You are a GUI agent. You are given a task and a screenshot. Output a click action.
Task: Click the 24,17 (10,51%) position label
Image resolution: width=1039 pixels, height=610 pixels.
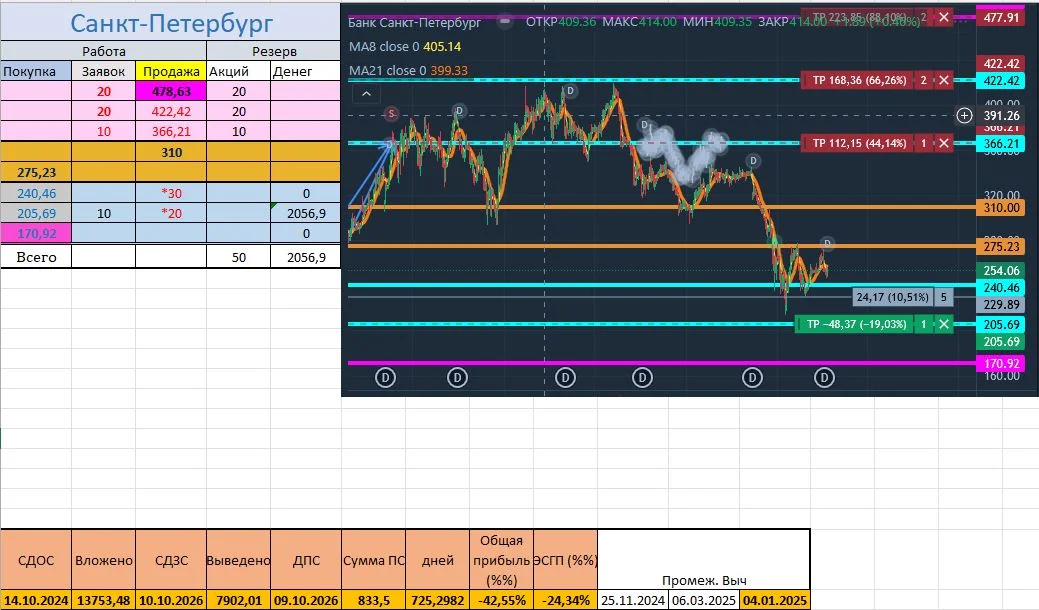point(893,297)
